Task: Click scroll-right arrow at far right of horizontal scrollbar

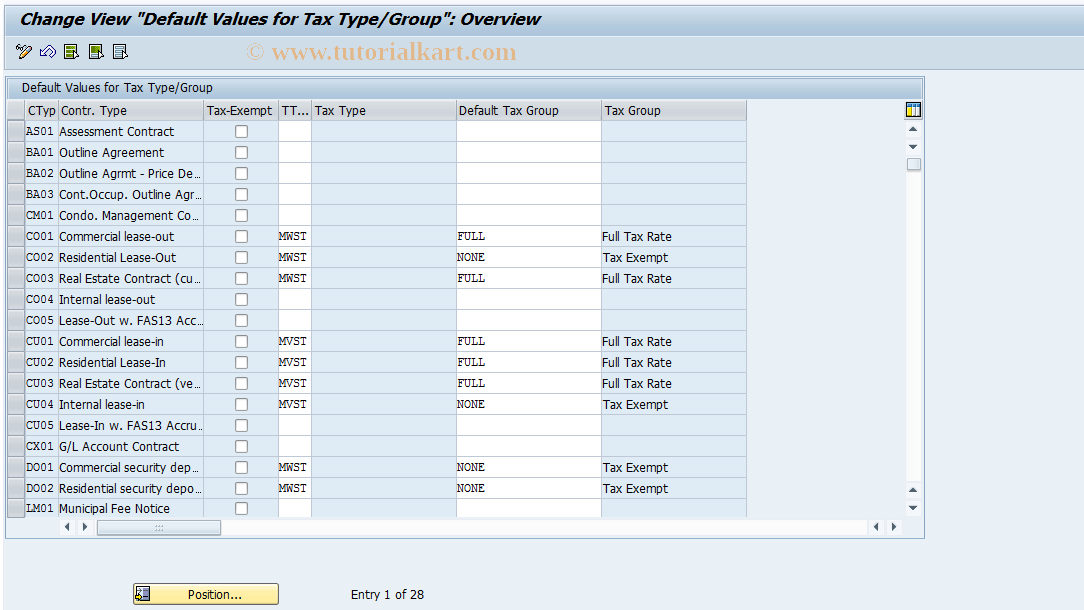Action: coord(894,527)
